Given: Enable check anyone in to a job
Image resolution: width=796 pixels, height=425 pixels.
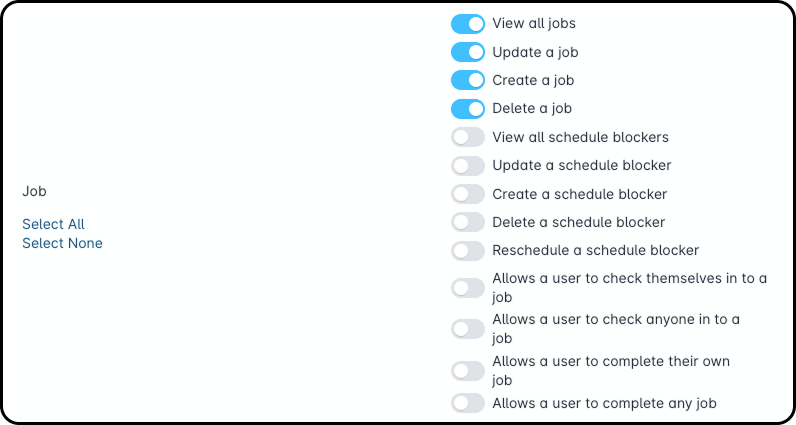Looking at the screenshot, I should 467,328.
